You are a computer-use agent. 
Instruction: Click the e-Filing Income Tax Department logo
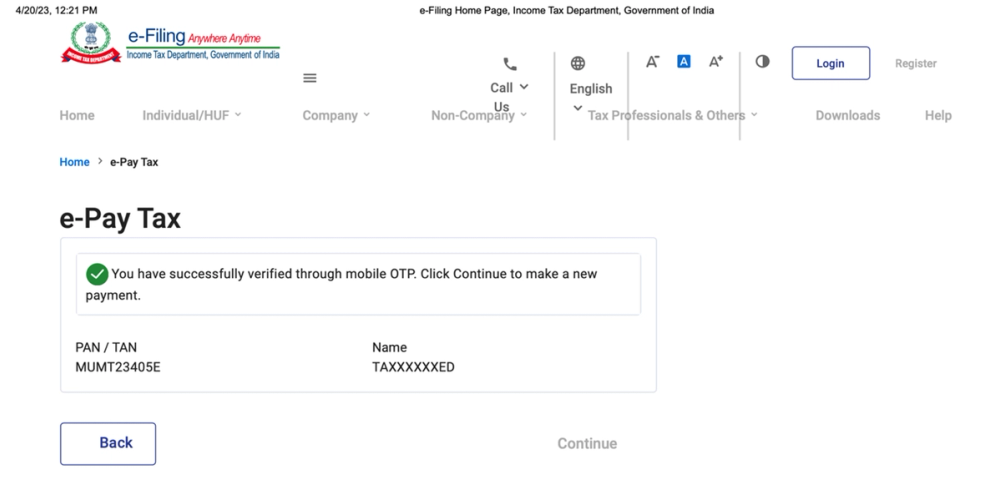[170, 43]
